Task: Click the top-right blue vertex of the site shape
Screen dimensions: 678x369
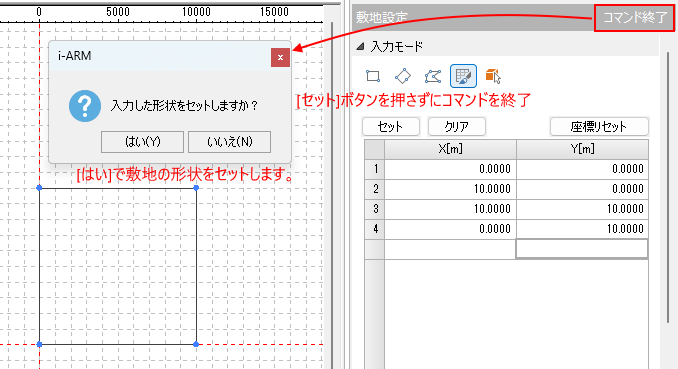Action: pyautogui.click(x=196, y=188)
